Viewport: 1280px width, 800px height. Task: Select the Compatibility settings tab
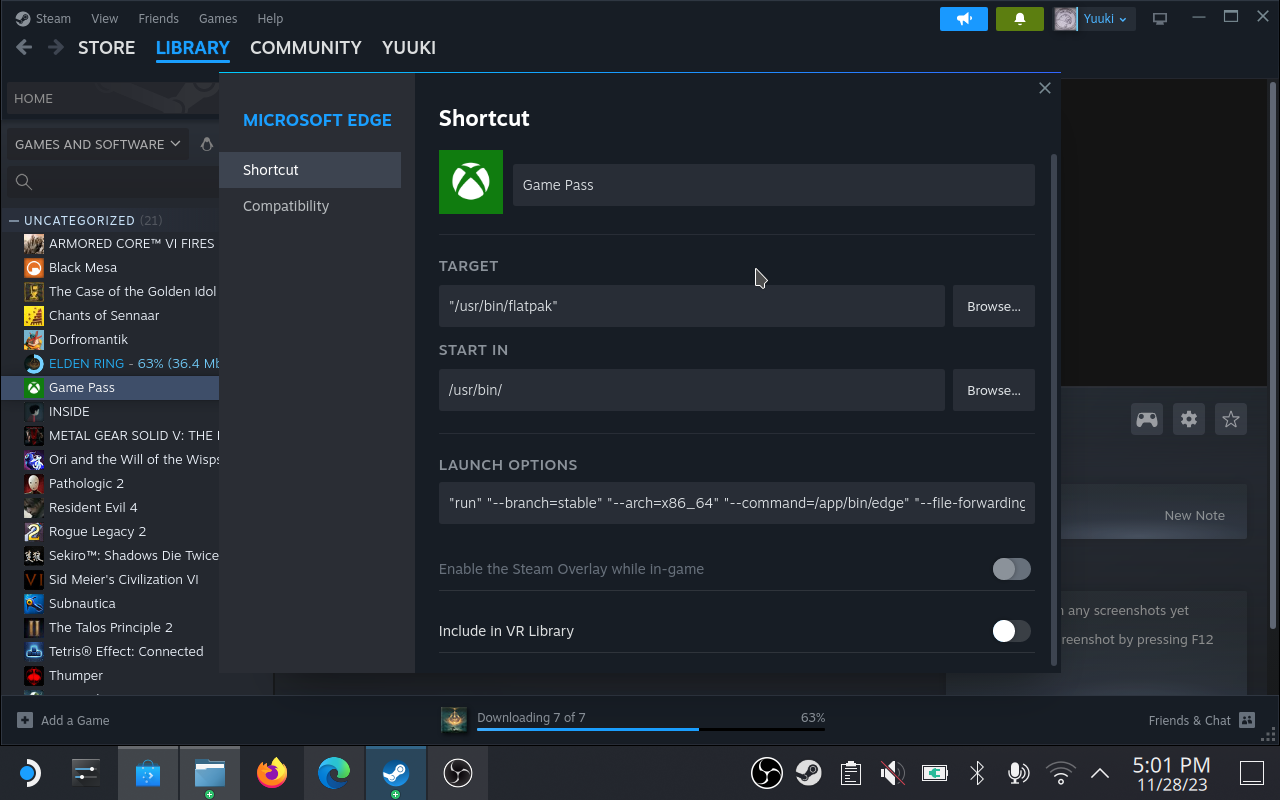(310, 206)
